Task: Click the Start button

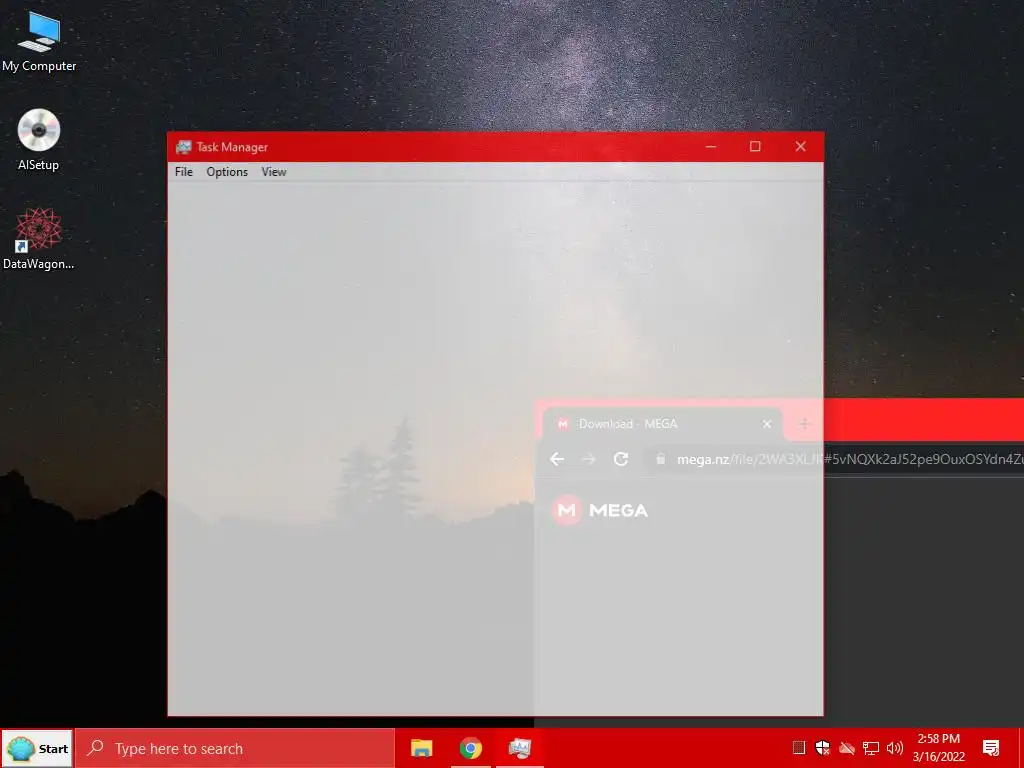Action: pyautogui.click(x=37, y=748)
